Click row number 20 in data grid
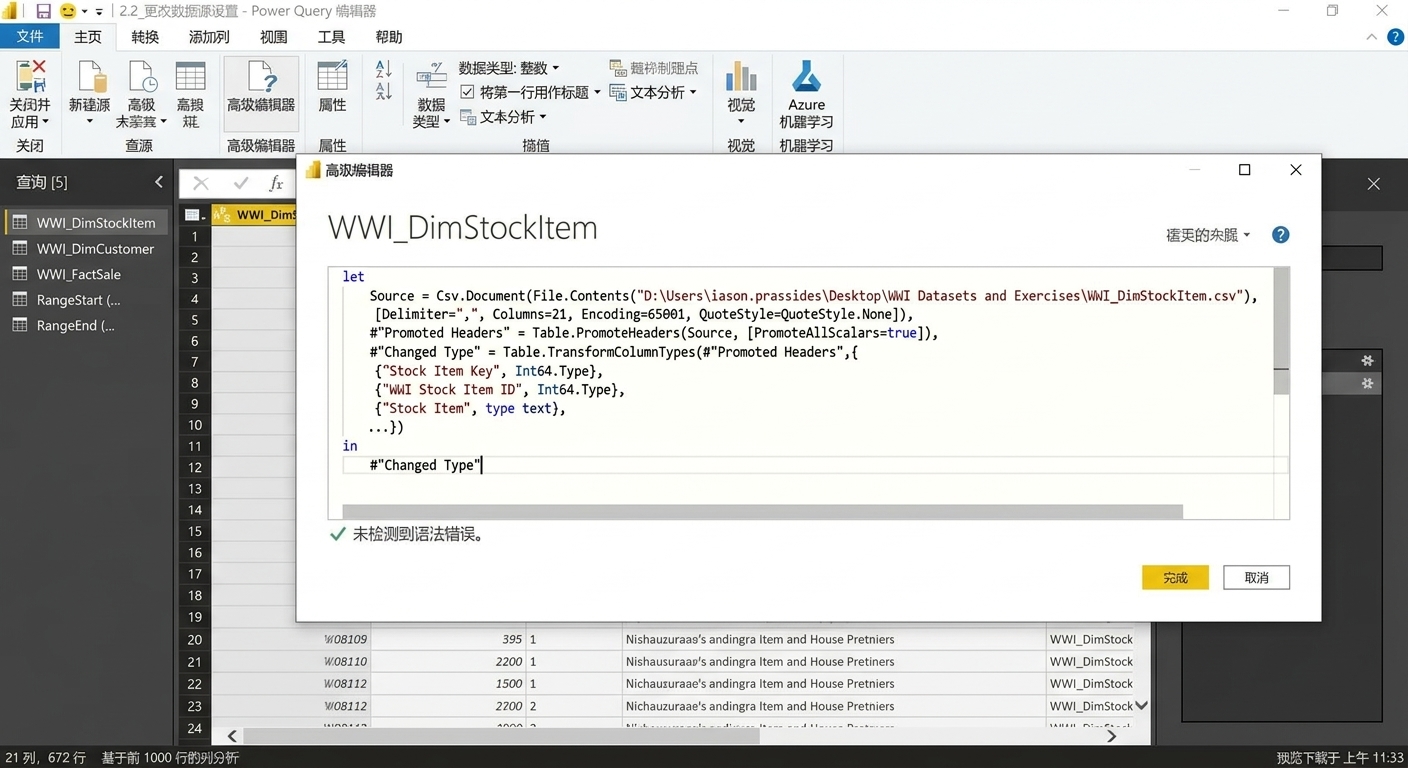Screen dimensions: 1408x768 click(x=194, y=640)
